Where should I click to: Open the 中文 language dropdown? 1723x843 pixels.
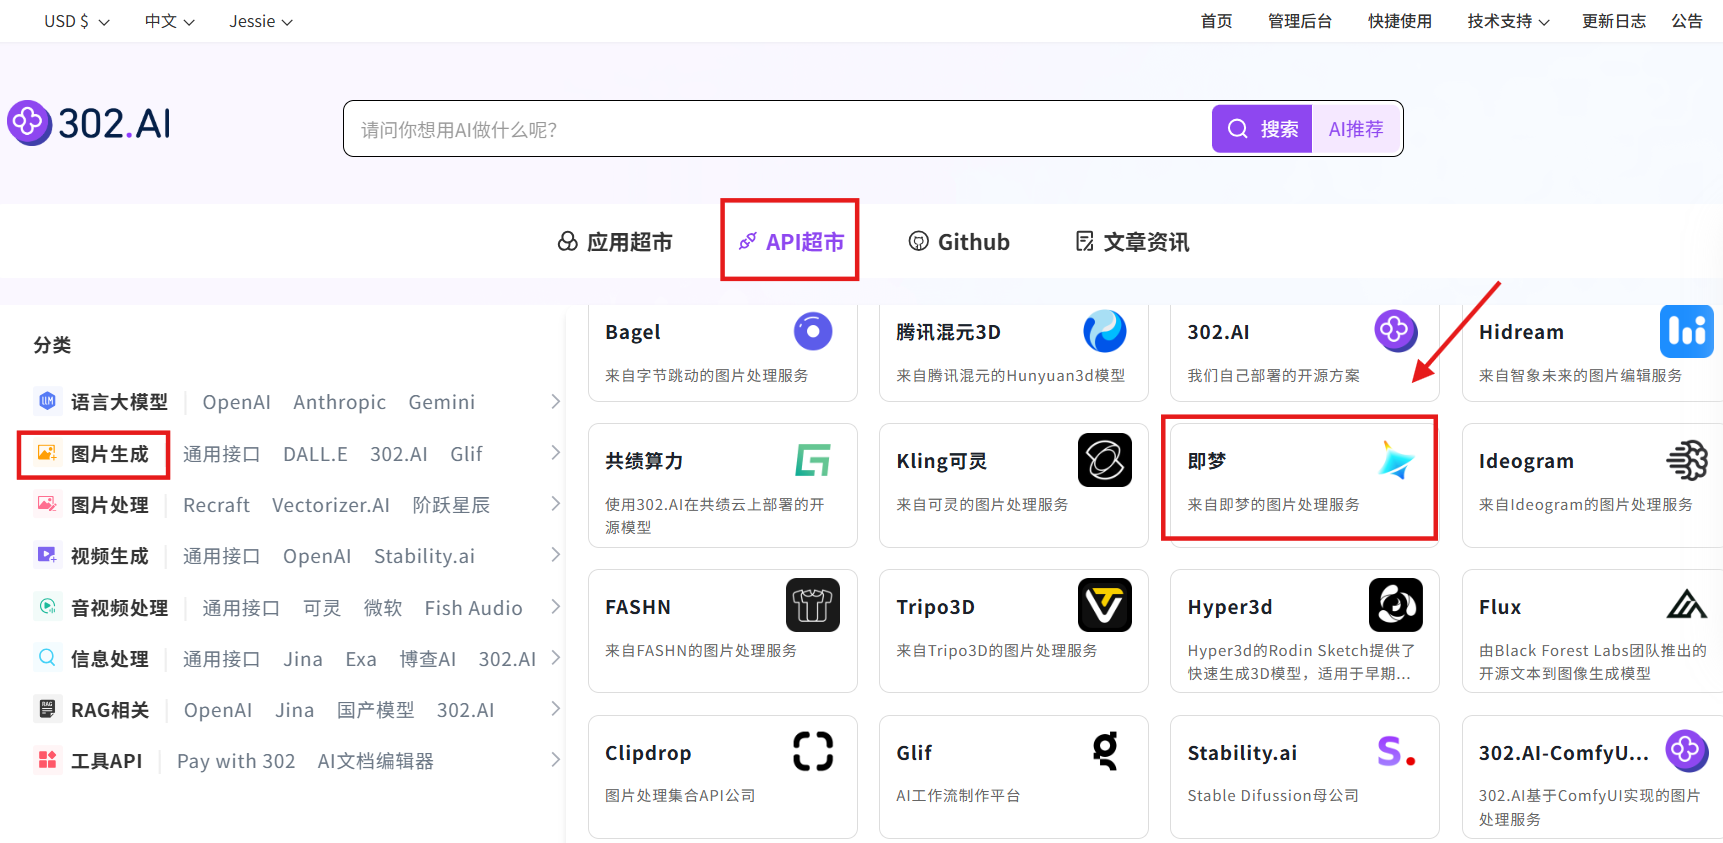coord(169,21)
